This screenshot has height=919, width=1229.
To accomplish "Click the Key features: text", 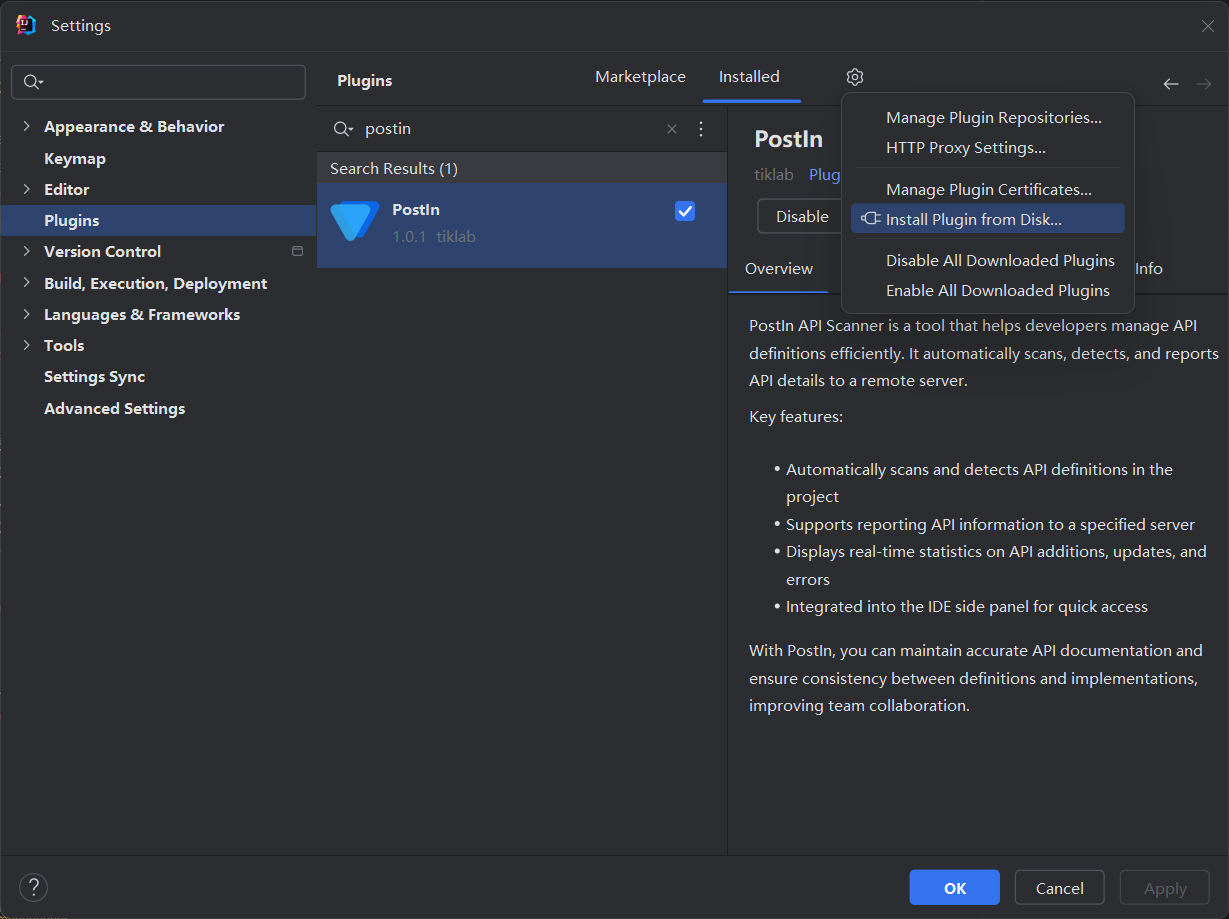I will 796,416.
